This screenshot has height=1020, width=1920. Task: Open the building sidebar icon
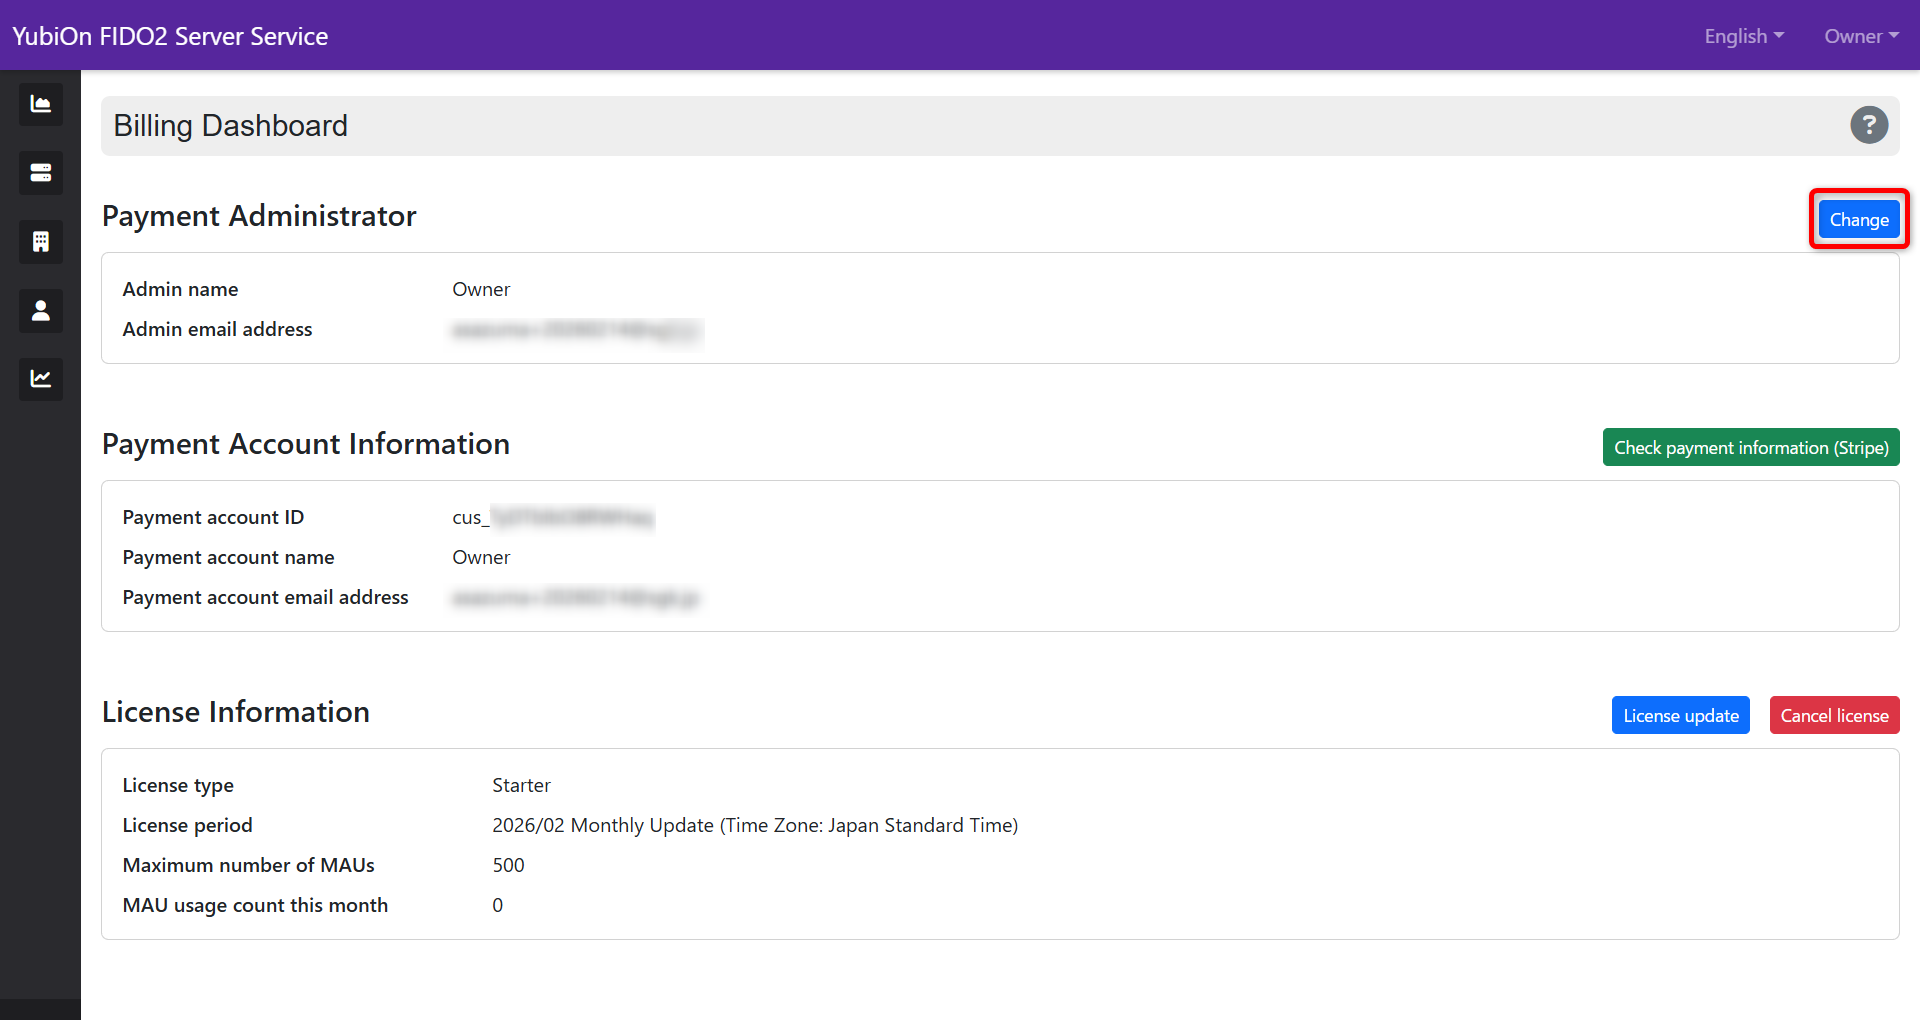(41, 242)
